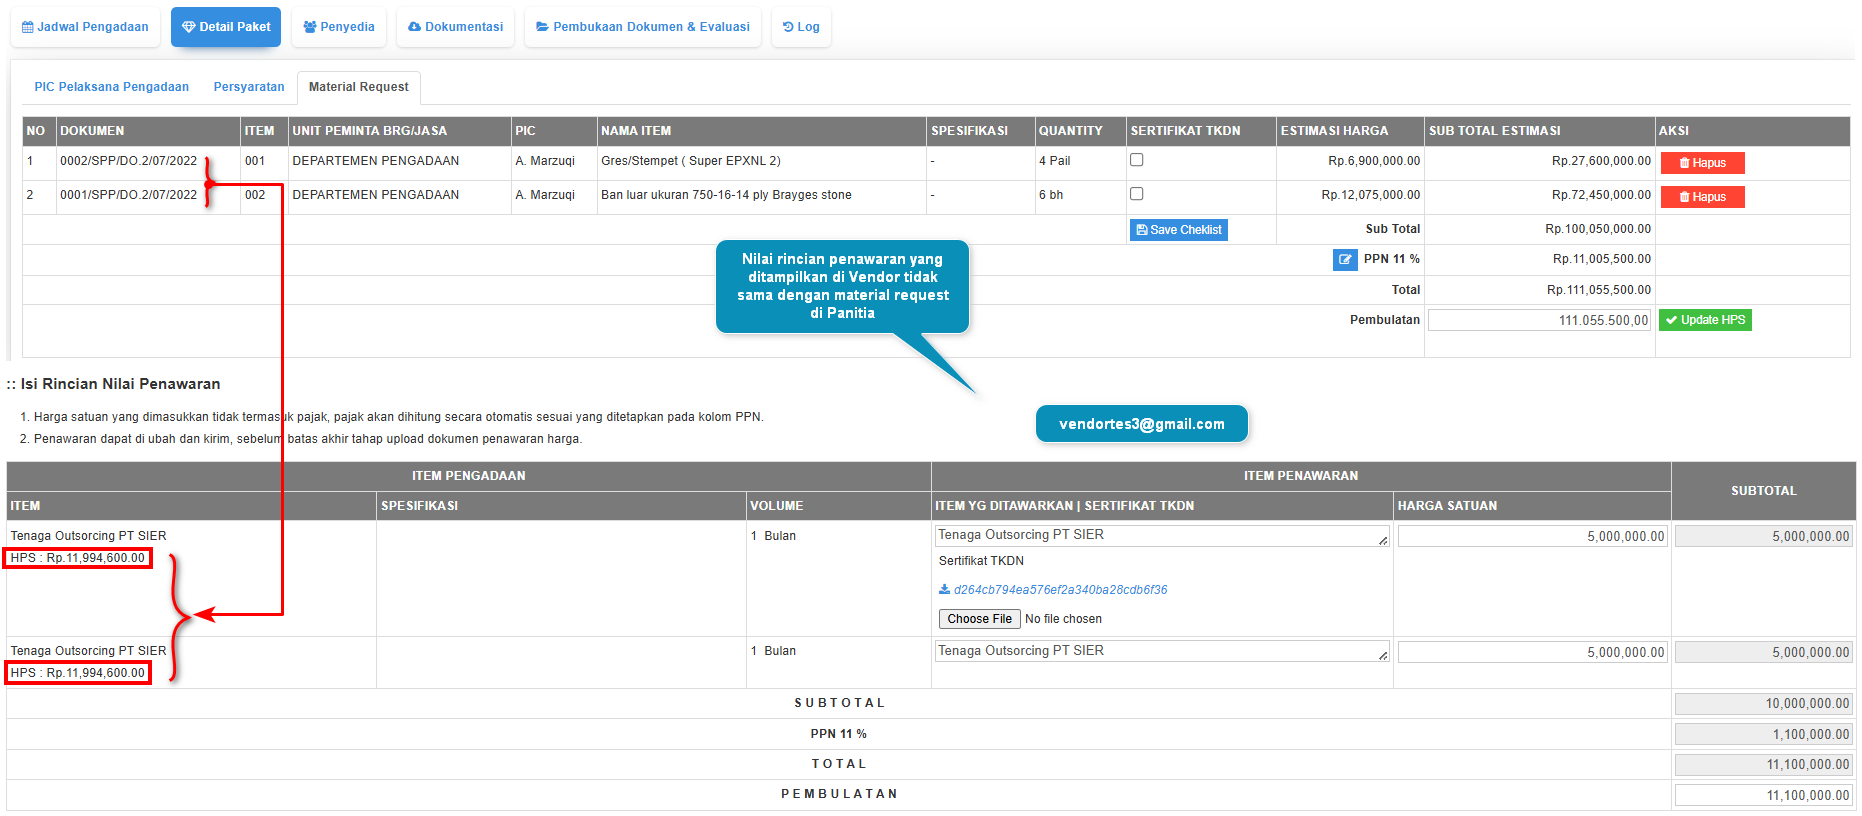Click the Pembulatan input in Material Request
The image size is (1862, 816).
point(1539,321)
